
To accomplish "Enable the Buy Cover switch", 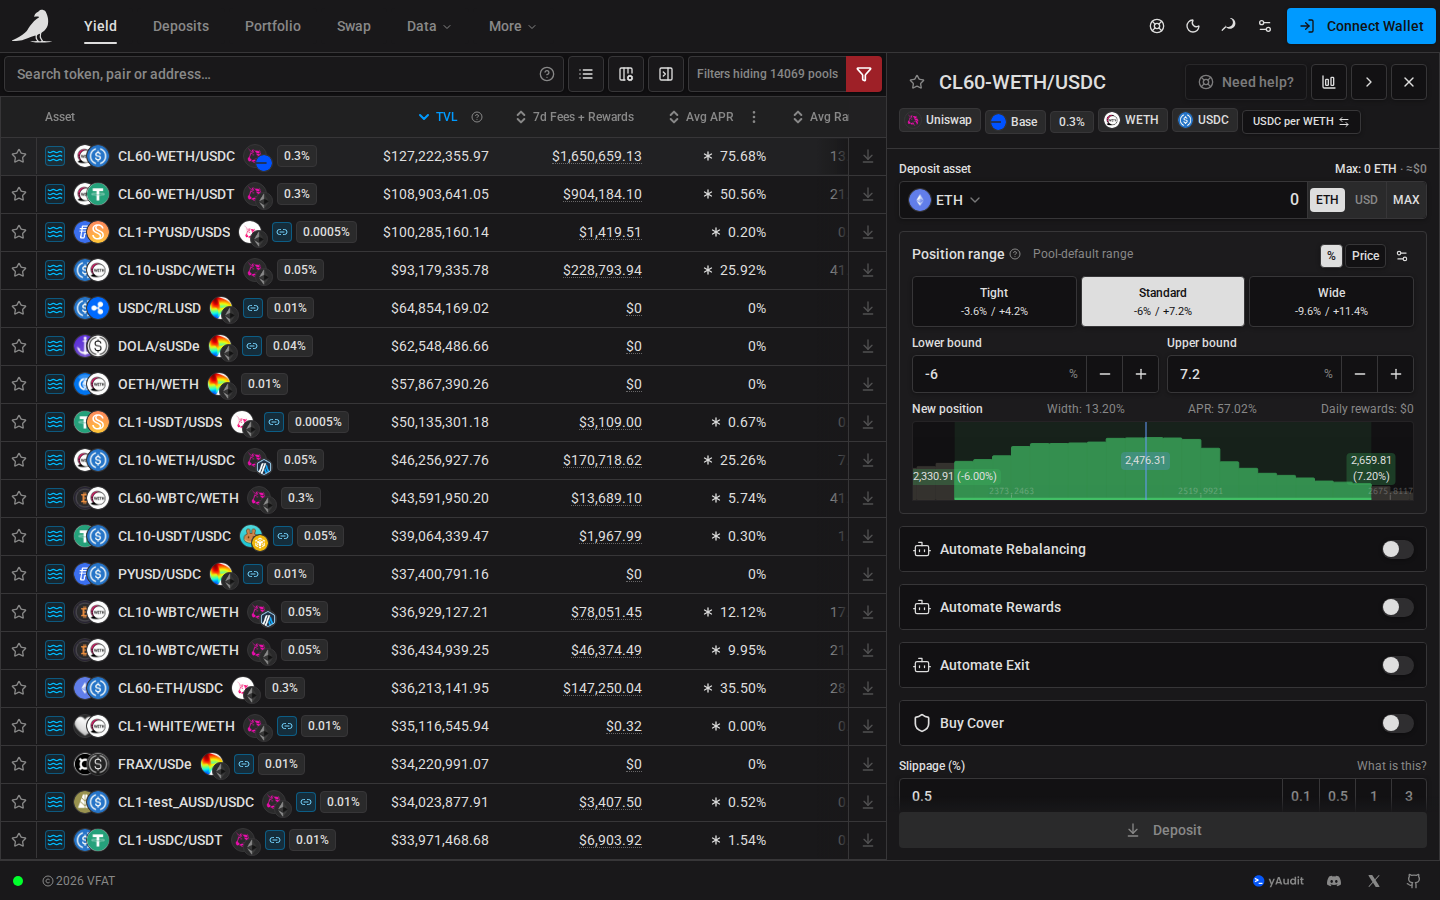I will tap(1398, 723).
